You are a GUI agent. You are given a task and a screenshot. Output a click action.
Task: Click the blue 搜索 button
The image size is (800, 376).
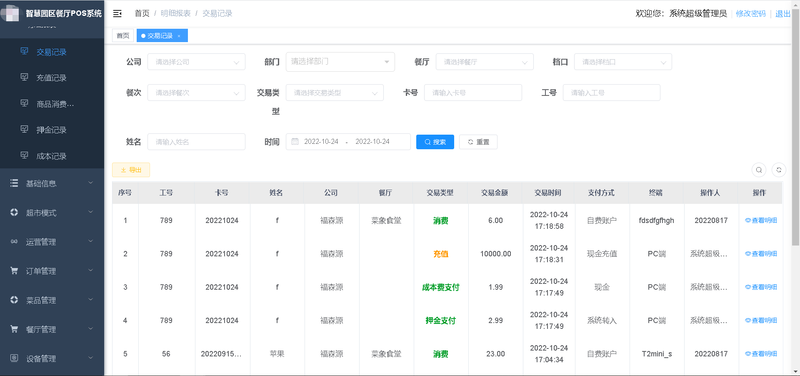point(435,142)
